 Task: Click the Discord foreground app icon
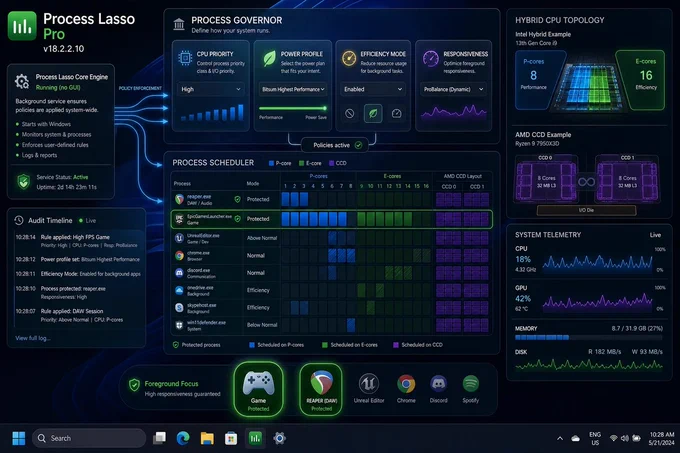pyautogui.click(x=438, y=384)
